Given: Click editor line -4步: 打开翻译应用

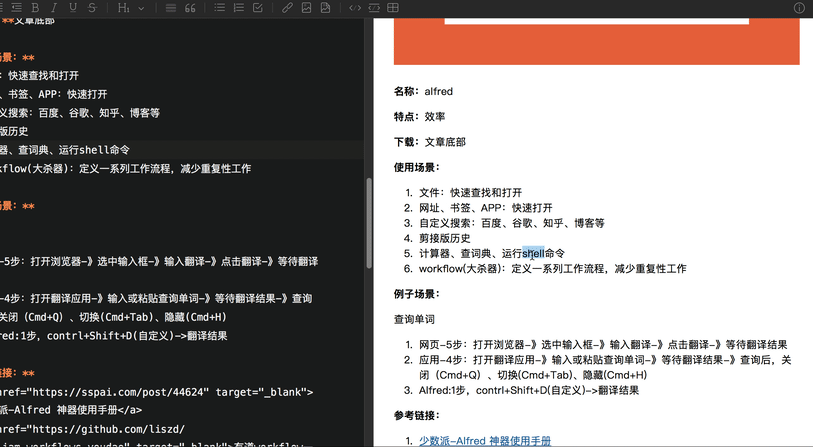Looking at the screenshot, I should (x=156, y=298).
